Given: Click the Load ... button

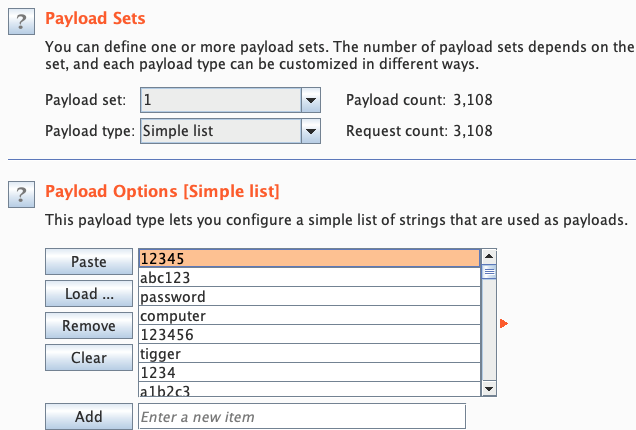Looking at the screenshot, I should click(89, 294).
